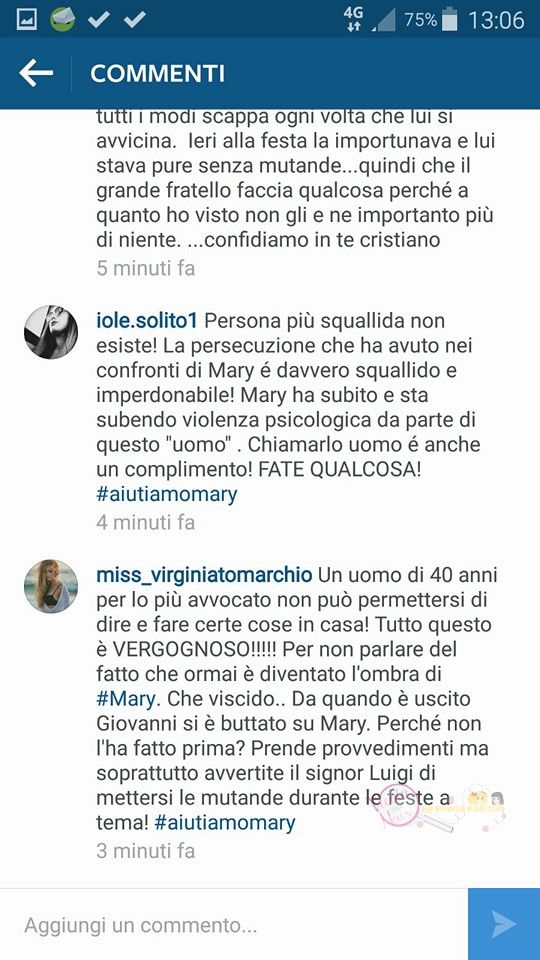The height and width of the screenshot is (960, 540).
Task: Tap the 4G network indicator
Action: pyautogui.click(x=353, y=20)
